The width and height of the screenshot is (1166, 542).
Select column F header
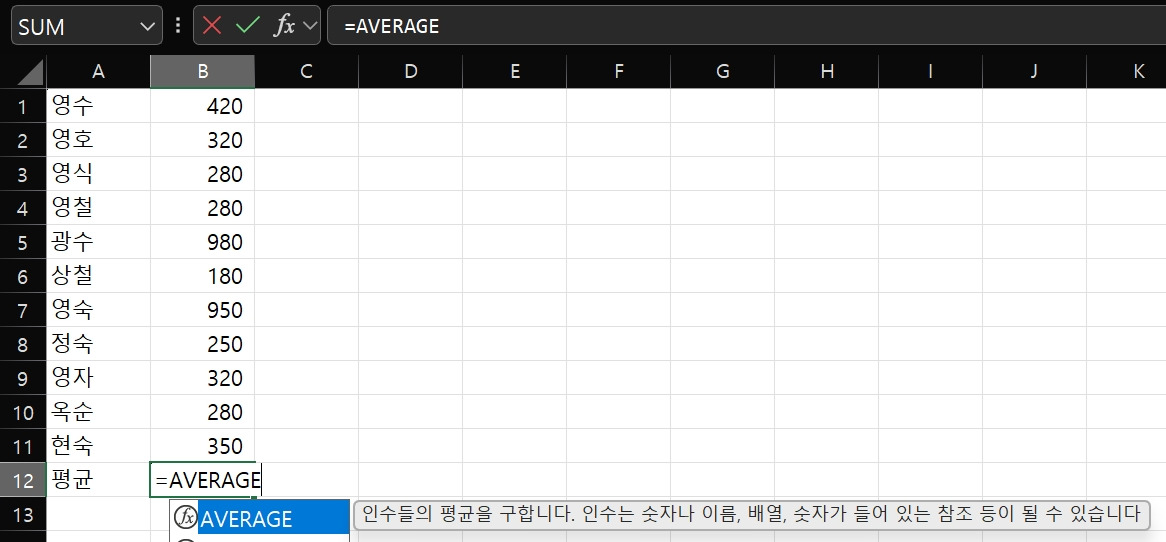(x=619, y=71)
